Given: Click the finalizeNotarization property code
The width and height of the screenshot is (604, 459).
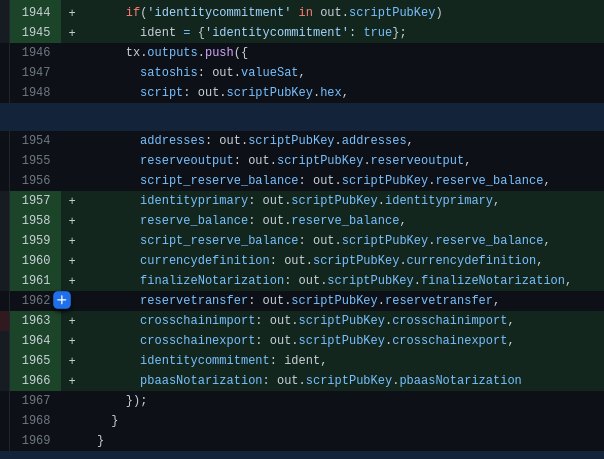Looking at the screenshot, I should (x=356, y=280).
